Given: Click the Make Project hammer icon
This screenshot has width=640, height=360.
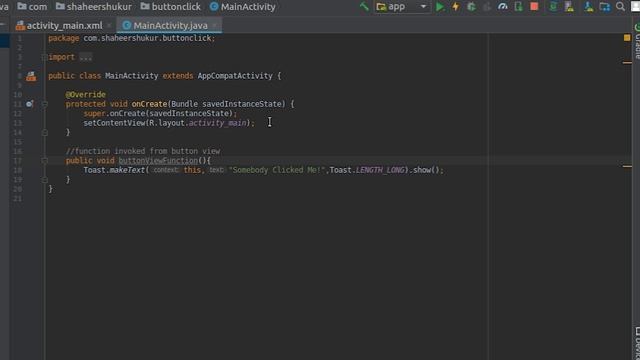Looking at the screenshot, I should [x=364, y=7].
